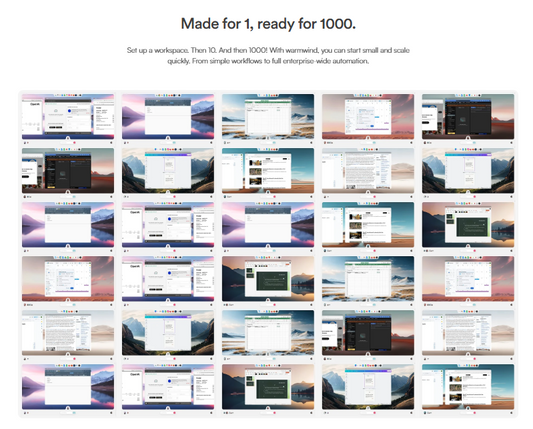Click the dock bar atop top-left workspace
533x429 pixels.
coord(68,96)
